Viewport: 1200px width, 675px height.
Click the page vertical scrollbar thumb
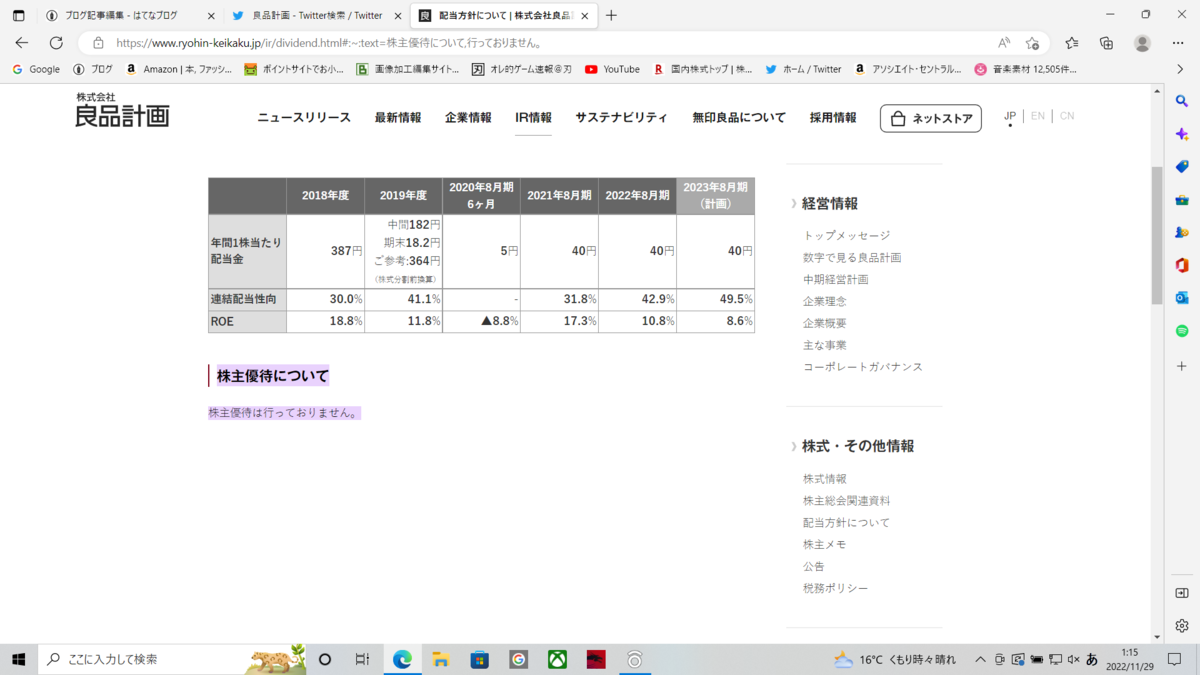coord(1157,235)
